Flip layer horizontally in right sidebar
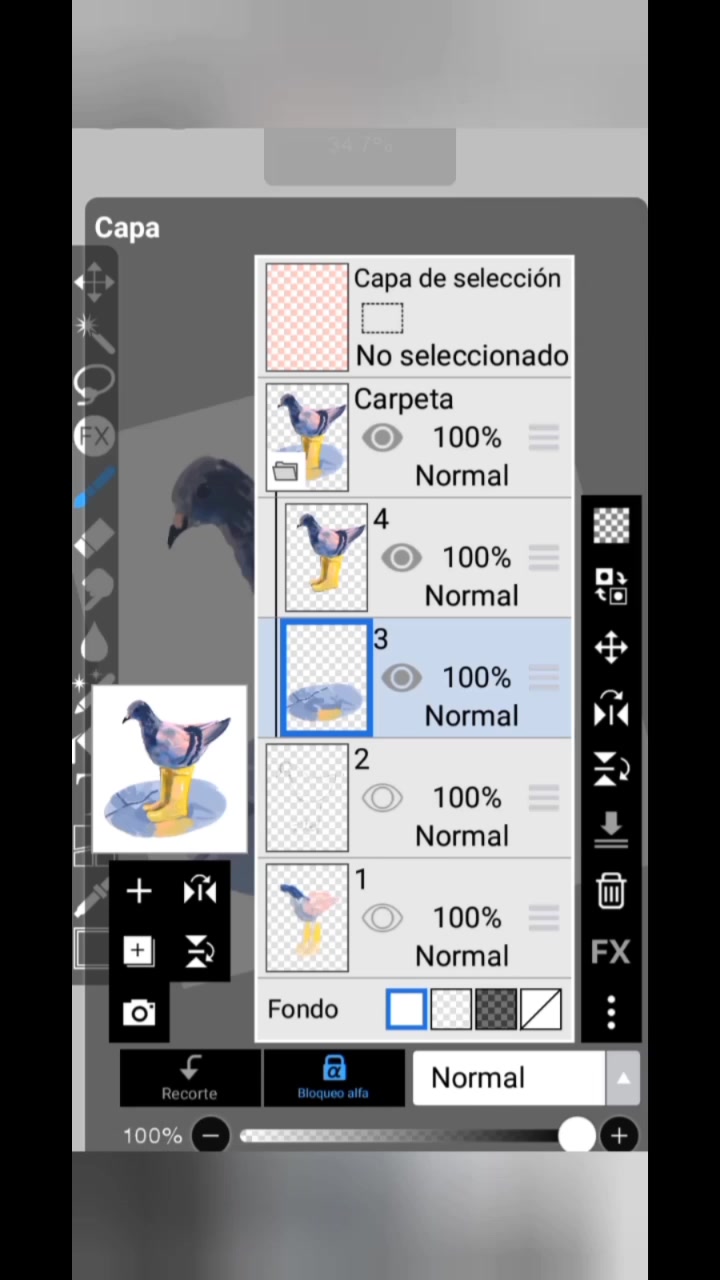The height and width of the screenshot is (1280, 720). (x=611, y=709)
